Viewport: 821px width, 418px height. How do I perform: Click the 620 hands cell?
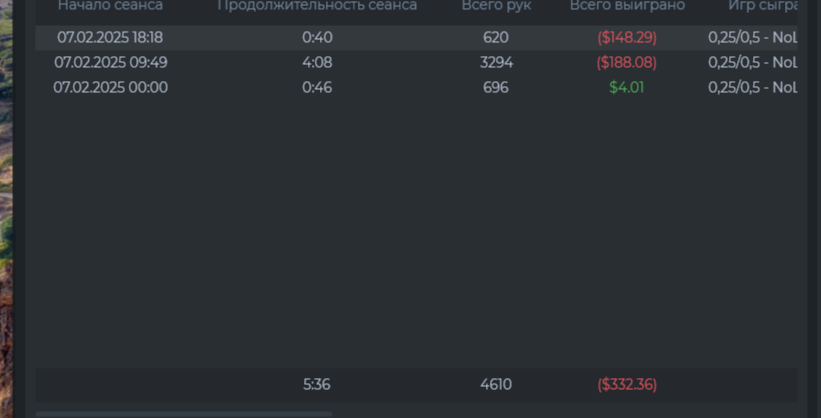pyautogui.click(x=496, y=38)
